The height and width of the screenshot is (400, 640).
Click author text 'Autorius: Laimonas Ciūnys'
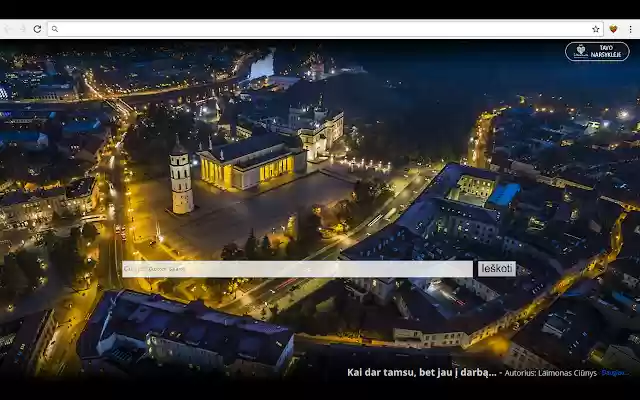point(551,373)
